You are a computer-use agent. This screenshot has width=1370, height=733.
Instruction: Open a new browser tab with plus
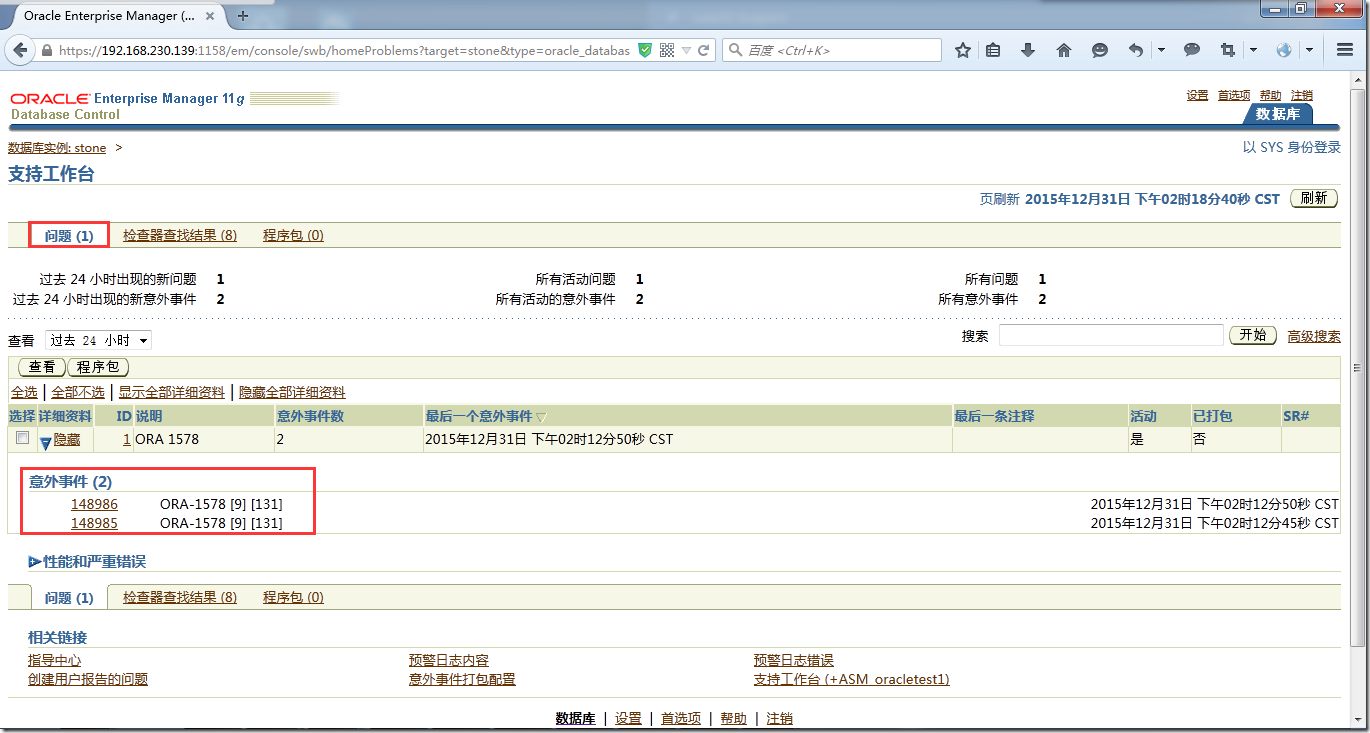point(243,16)
